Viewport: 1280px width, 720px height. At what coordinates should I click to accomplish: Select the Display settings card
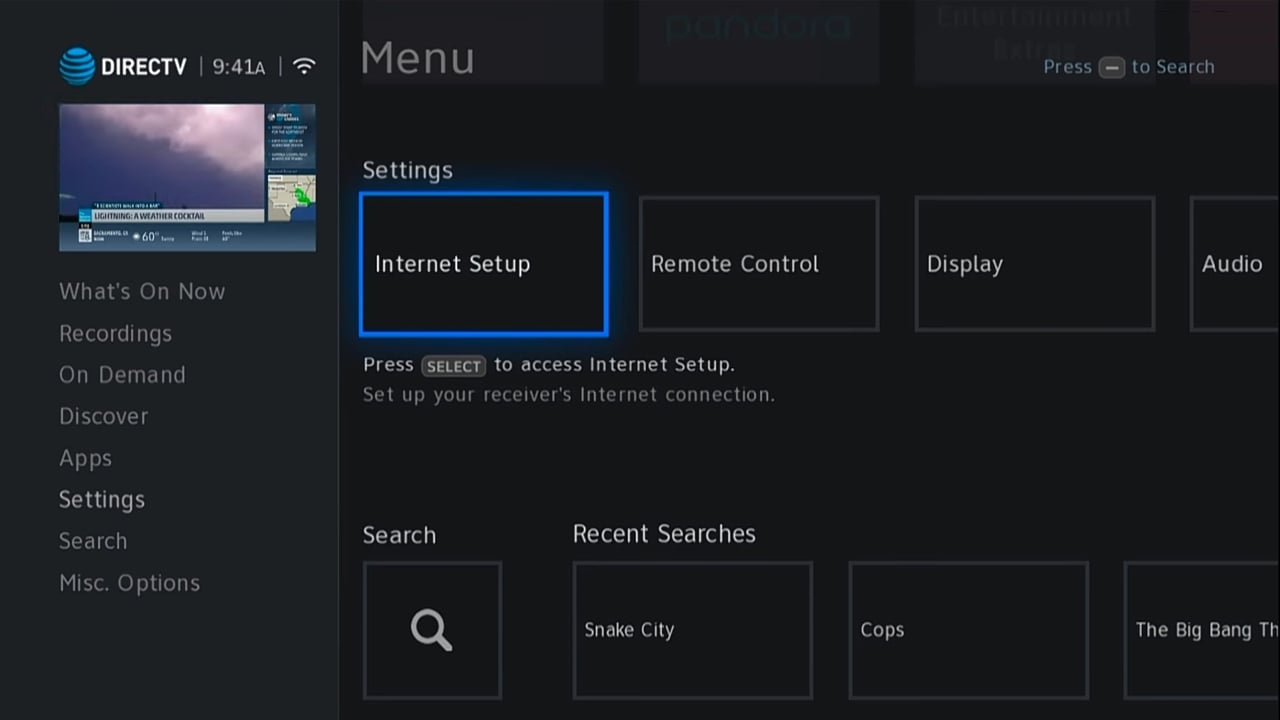pos(1034,264)
